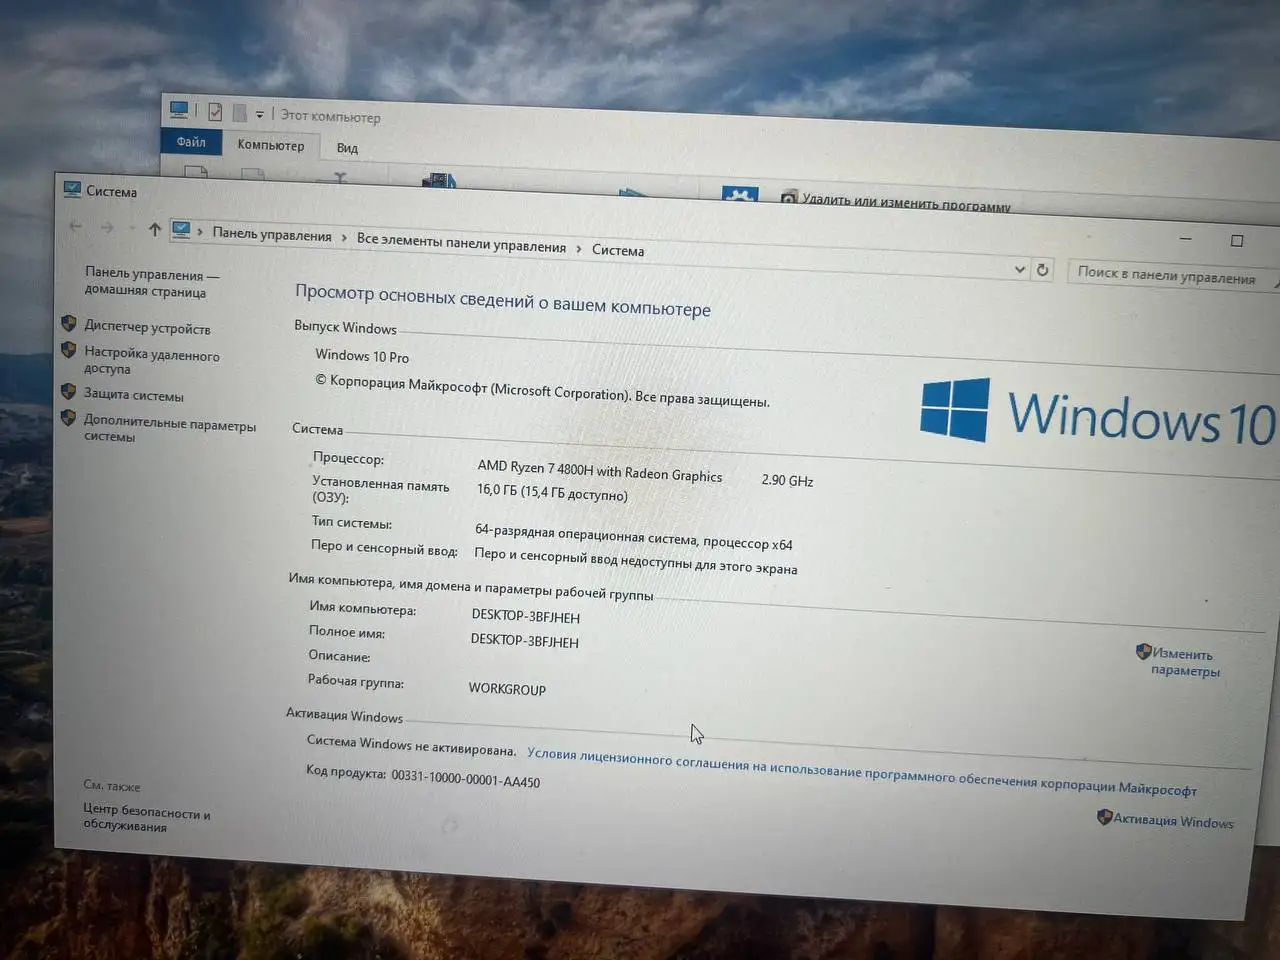Image resolution: width=1280 pixels, height=960 pixels.
Task: Expand the chevron before Панель управления breadcrumb
Action: (200, 232)
